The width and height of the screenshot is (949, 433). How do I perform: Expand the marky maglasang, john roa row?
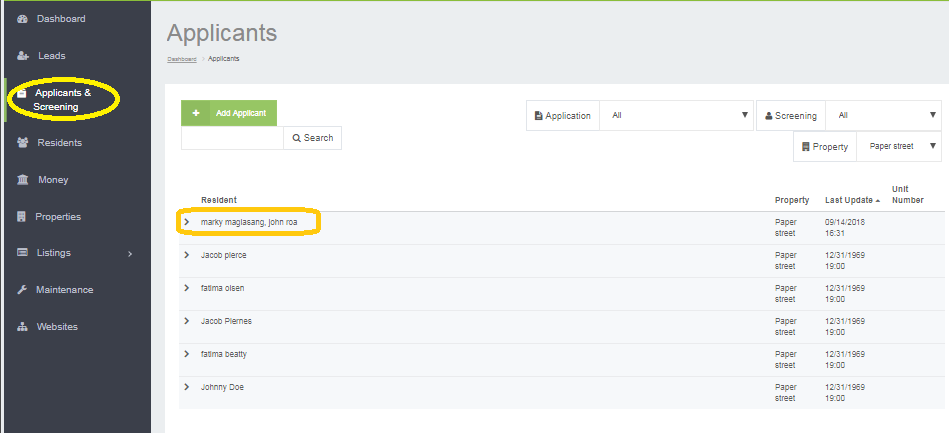186,222
